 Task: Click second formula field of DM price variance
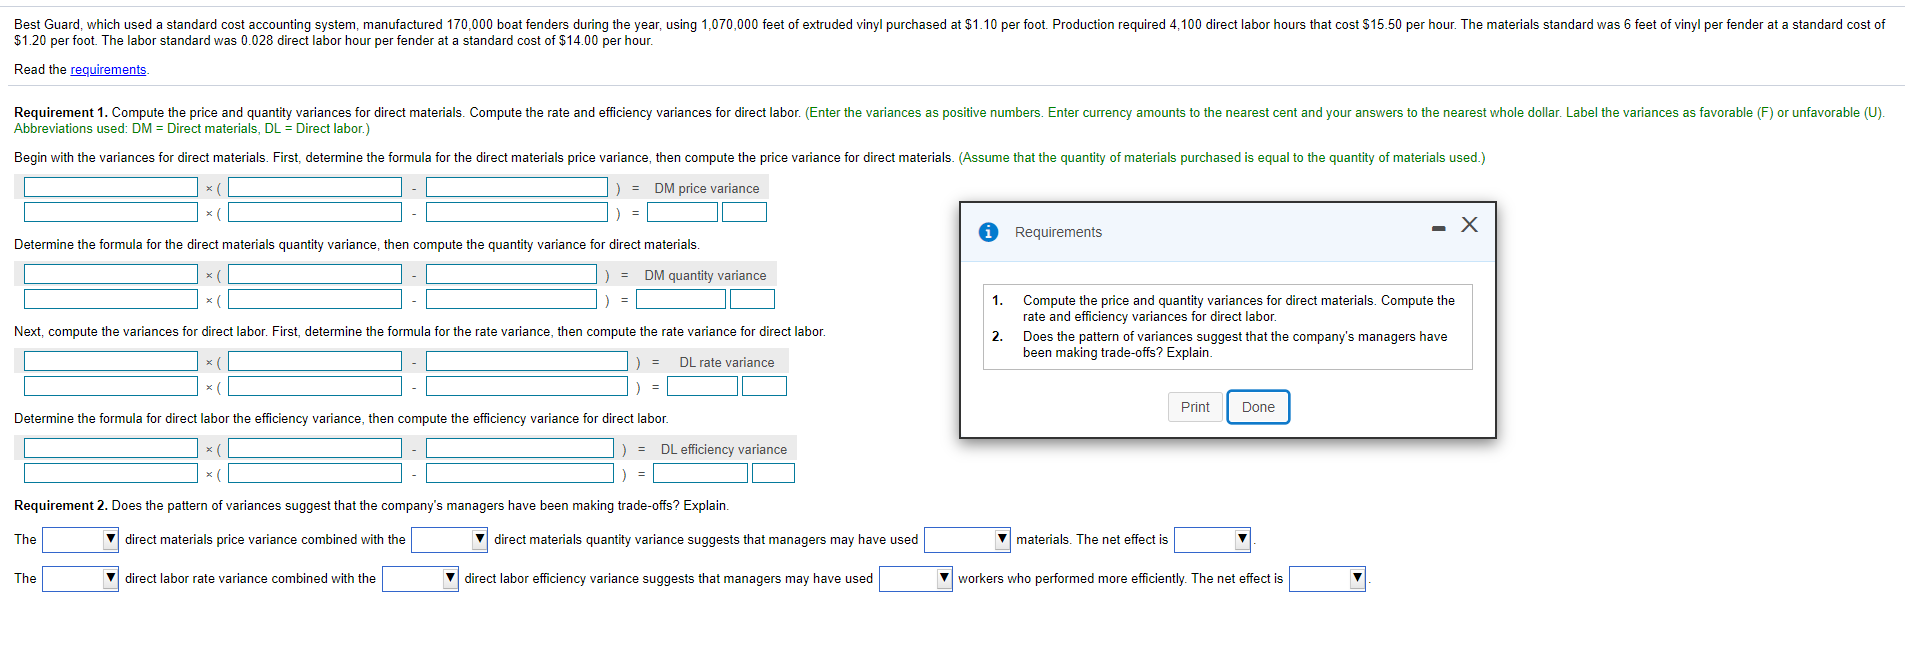point(315,187)
